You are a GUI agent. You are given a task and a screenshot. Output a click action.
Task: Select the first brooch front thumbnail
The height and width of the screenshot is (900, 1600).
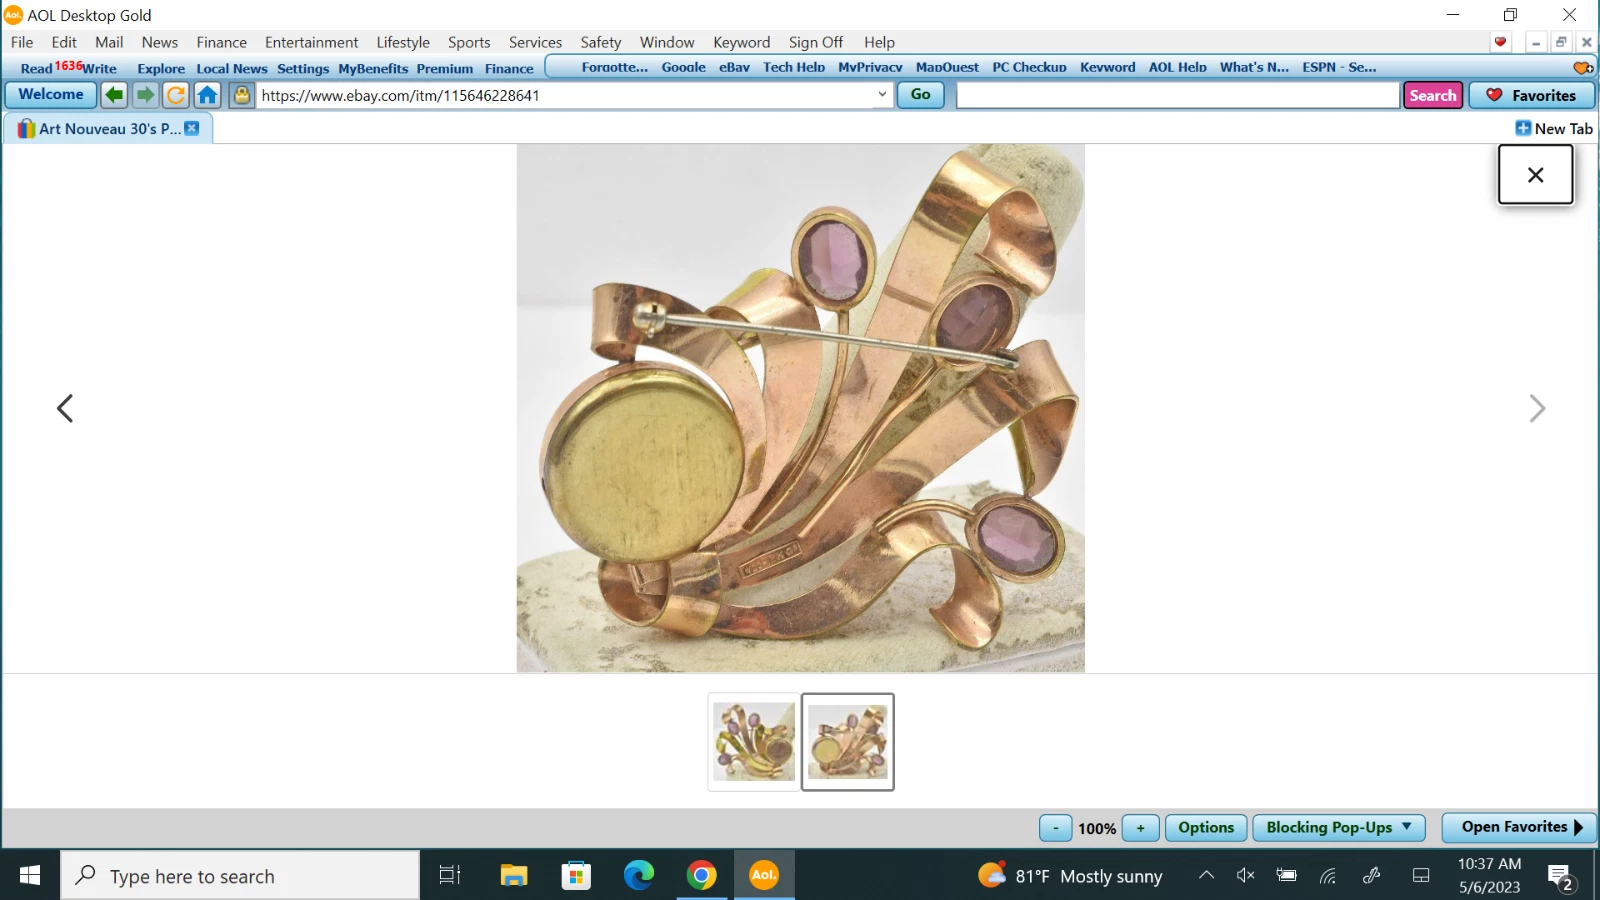(754, 742)
